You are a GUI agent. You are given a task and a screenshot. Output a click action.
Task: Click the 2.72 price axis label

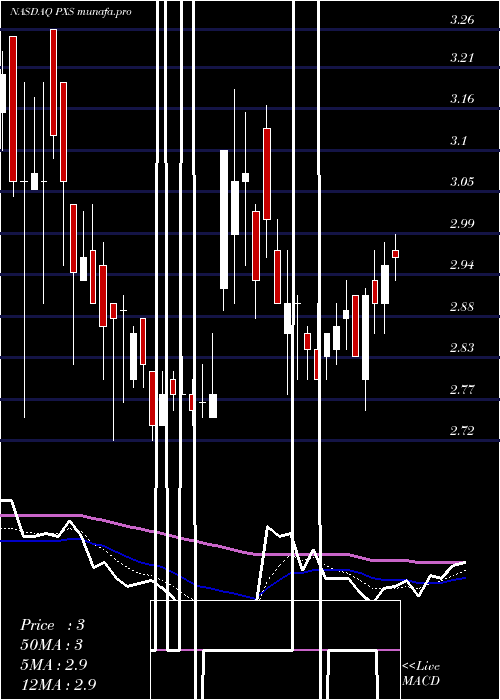[462, 431]
